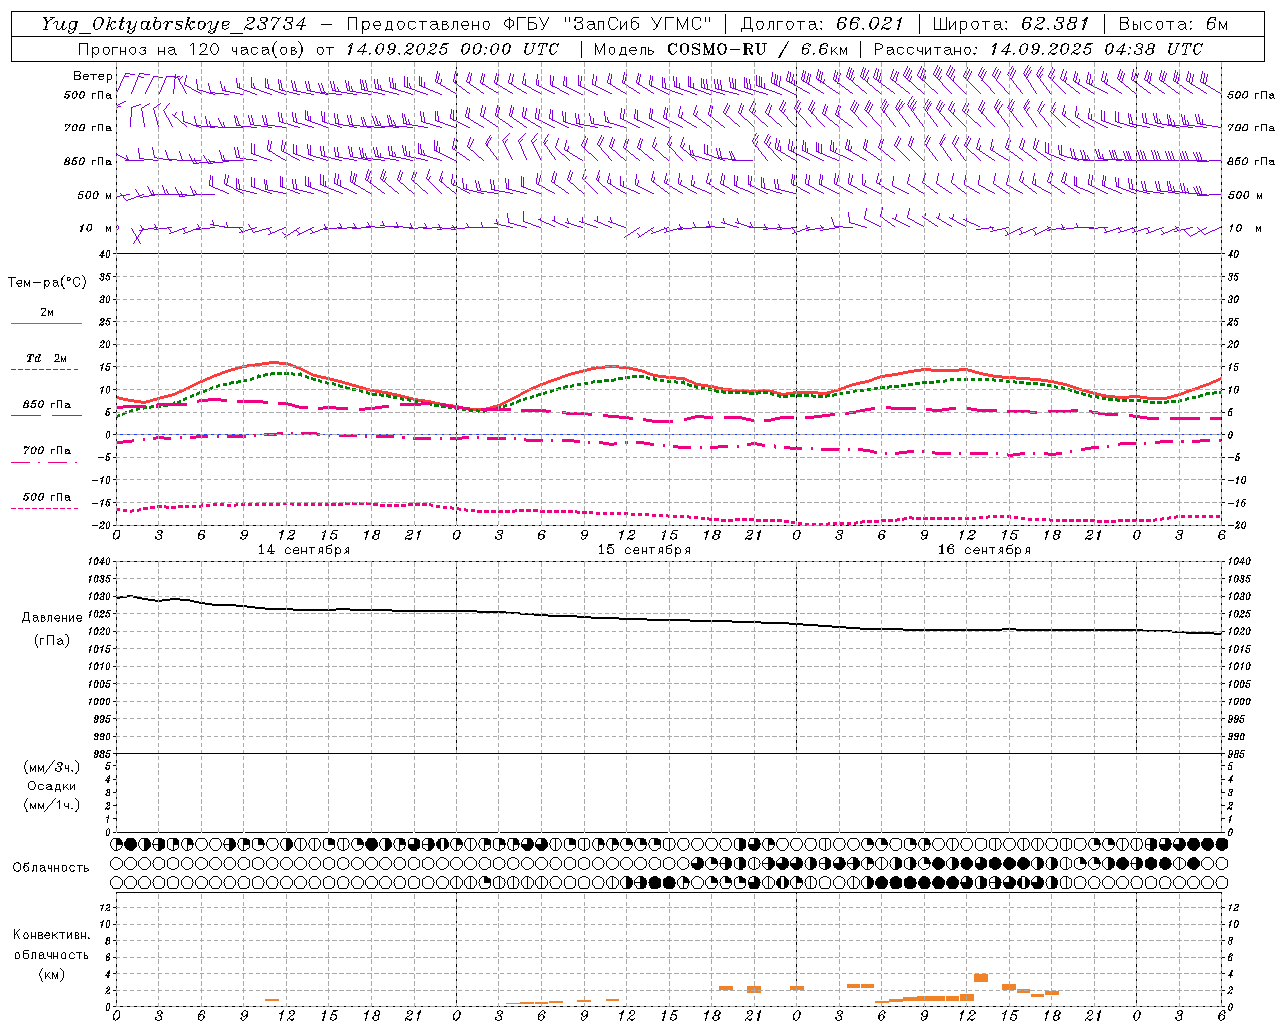The width and height of the screenshot is (1280, 1024).
Task: Click the station name Yug_Oktyabrskoye_23734
Action: click(174, 24)
